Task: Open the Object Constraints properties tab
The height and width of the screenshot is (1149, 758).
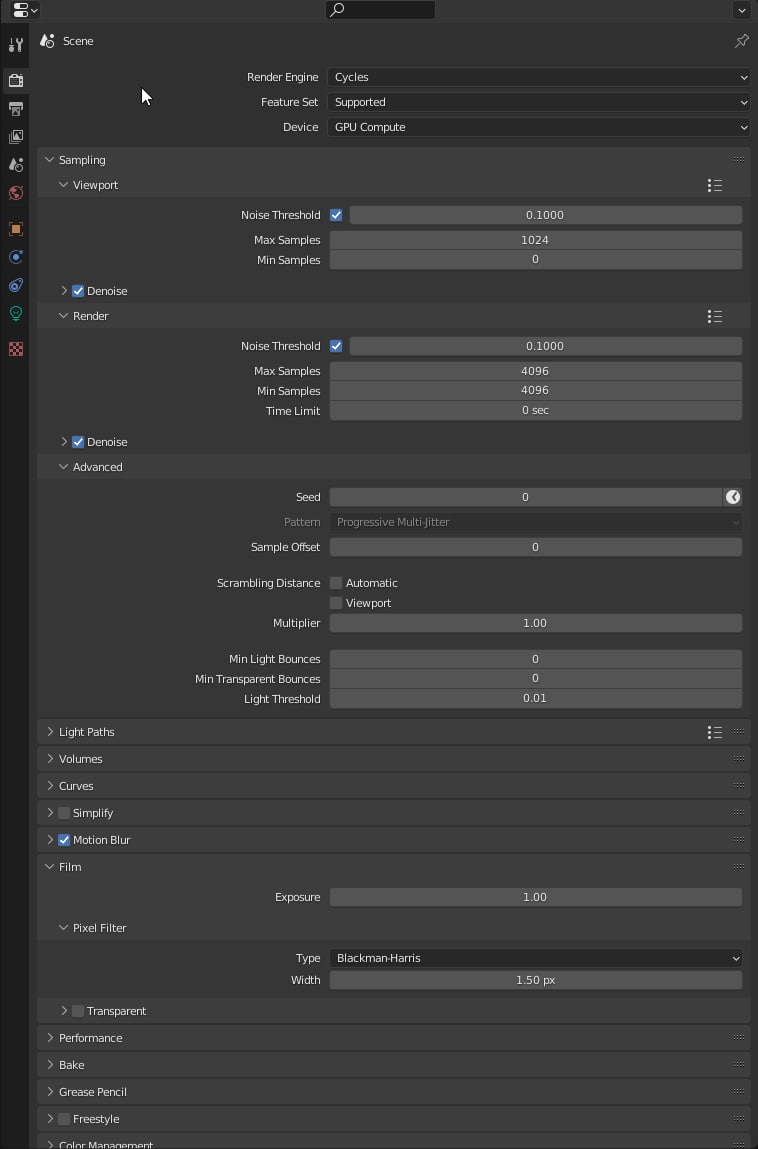Action: tap(15, 285)
